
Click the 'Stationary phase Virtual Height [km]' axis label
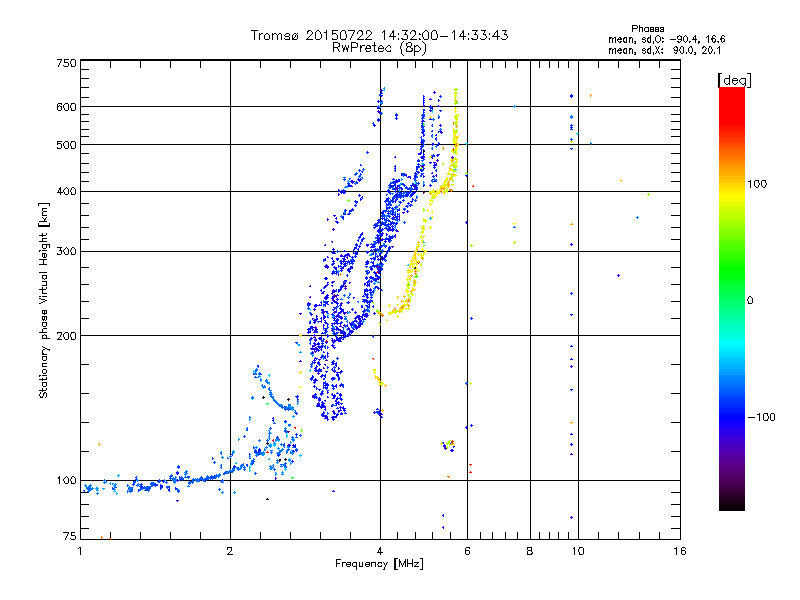(43, 301)
